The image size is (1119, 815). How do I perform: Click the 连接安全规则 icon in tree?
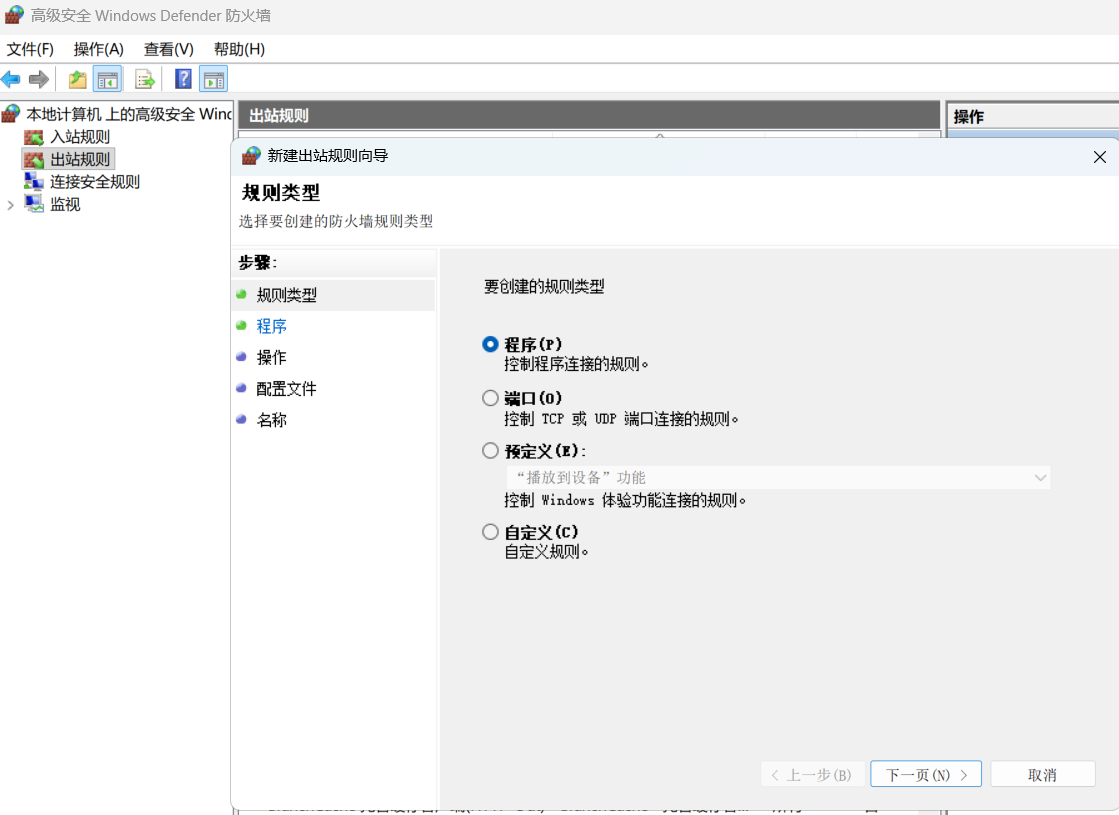34,182
